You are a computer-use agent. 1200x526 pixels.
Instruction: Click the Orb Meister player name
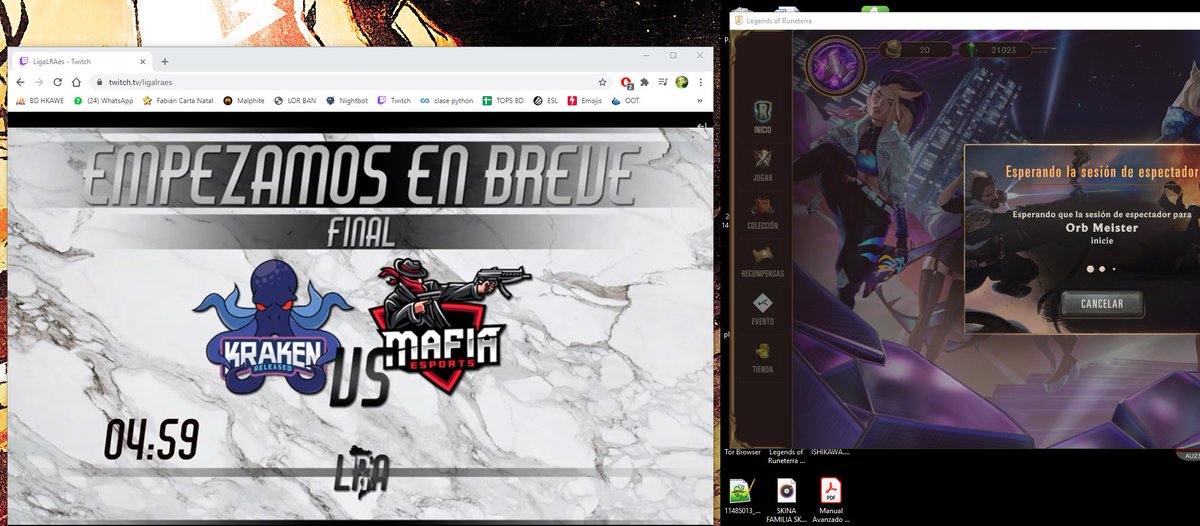(1101, 227)
